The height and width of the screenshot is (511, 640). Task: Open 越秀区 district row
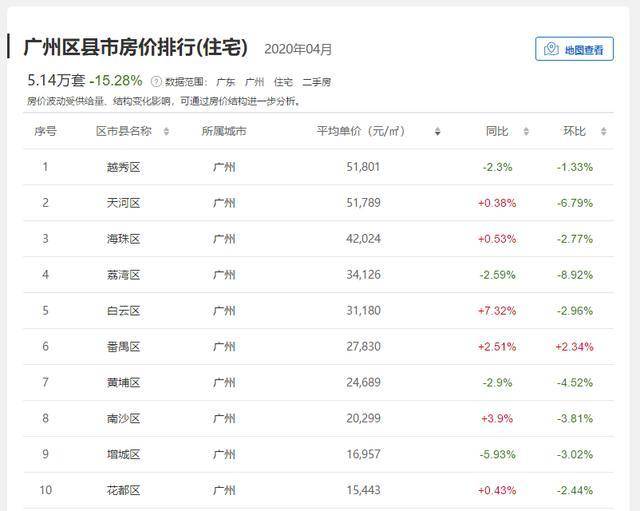pyautogui.click(x=124, y=167)
